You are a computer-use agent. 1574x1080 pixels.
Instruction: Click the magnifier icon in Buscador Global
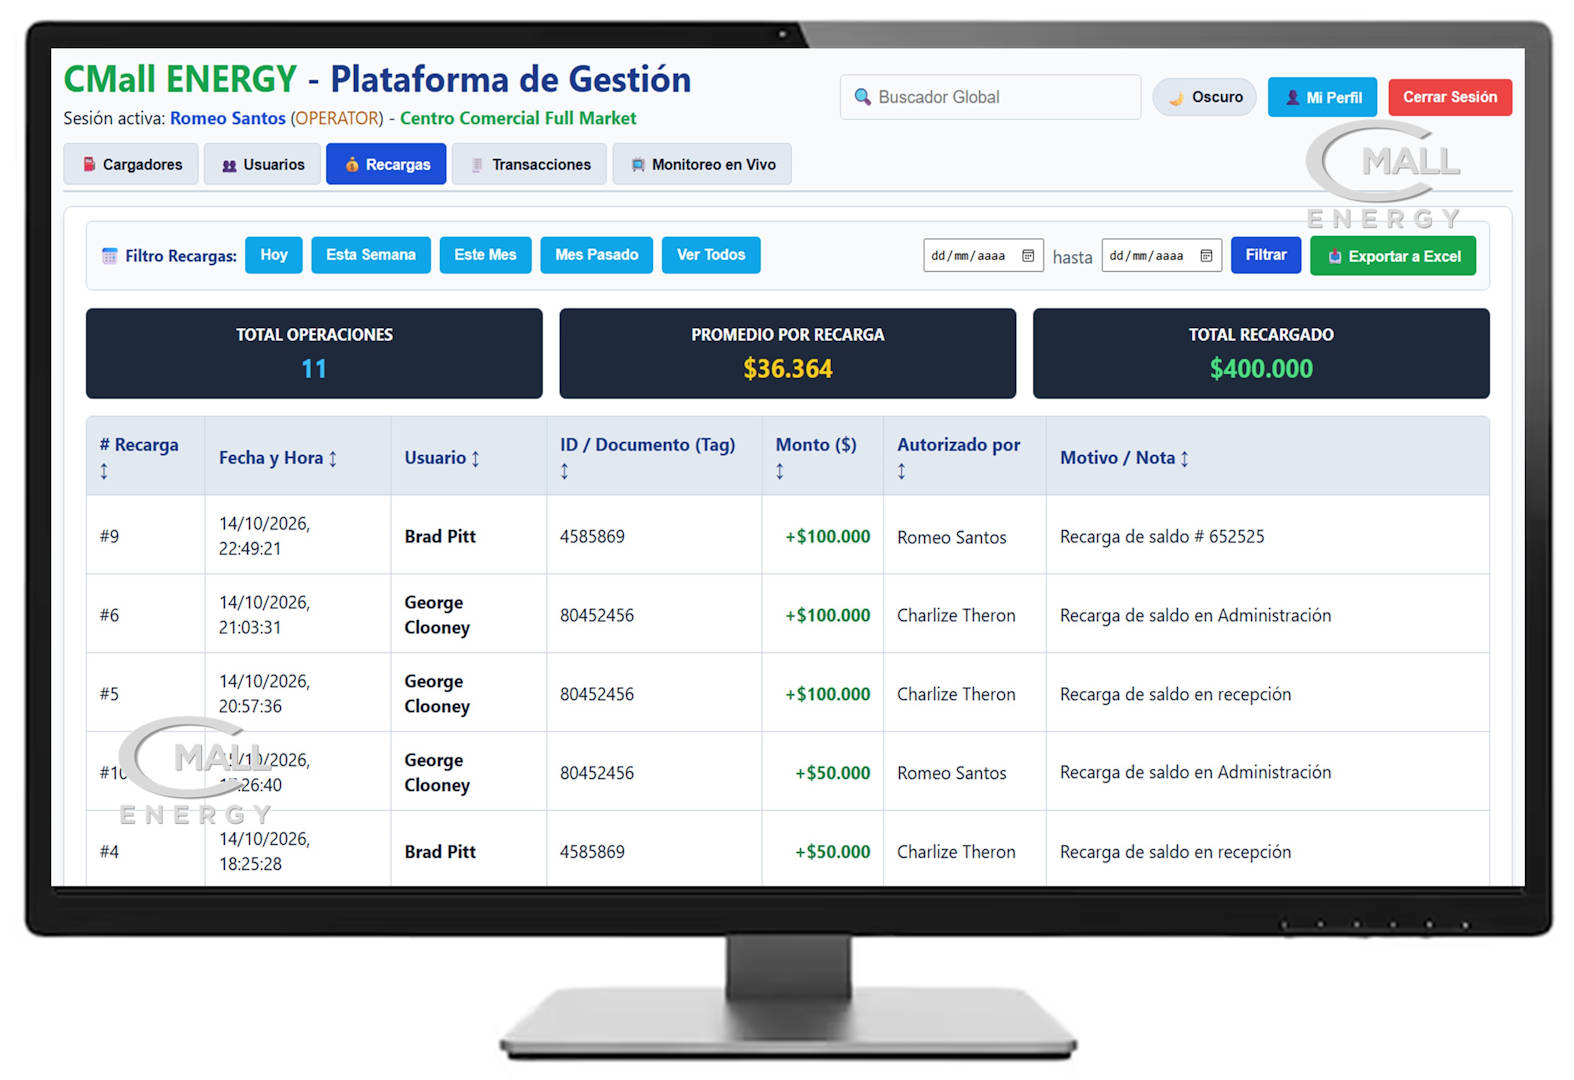(x=862, y=97)
